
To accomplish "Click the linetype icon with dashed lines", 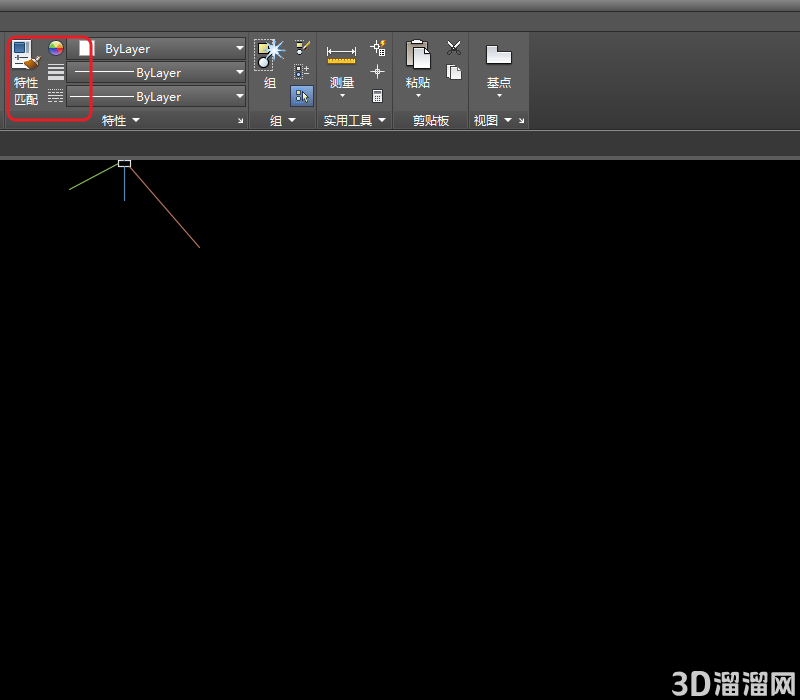I will (56, 96).
